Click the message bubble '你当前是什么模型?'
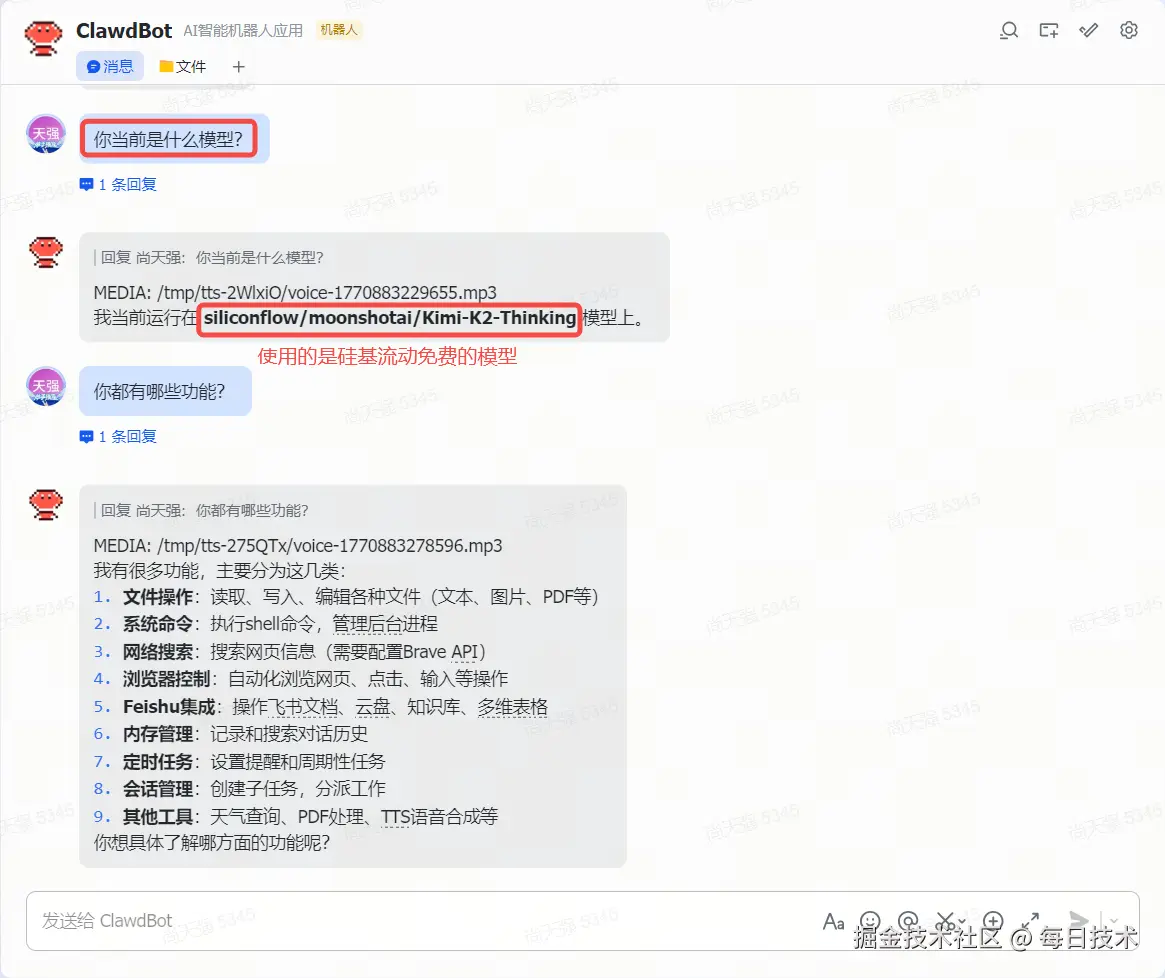The height and width of the screenshot is (978, 1165). 173,139
